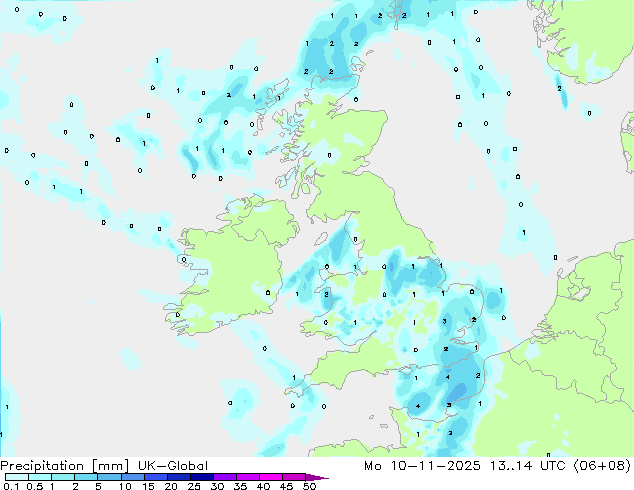The height and width of the screenshot is (490, 634).
Task: Click the 5–10 mm legend color swatch
Action: pos(109,477)
